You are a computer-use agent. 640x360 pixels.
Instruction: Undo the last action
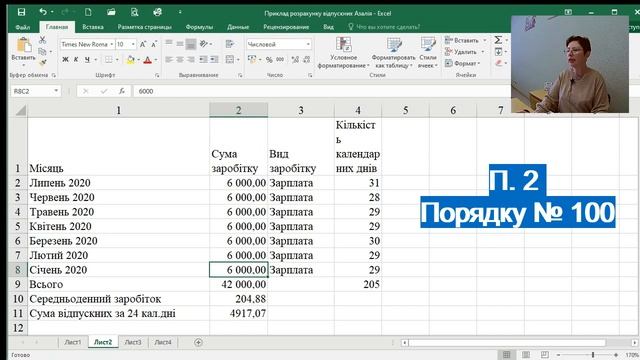coord(43,12)
